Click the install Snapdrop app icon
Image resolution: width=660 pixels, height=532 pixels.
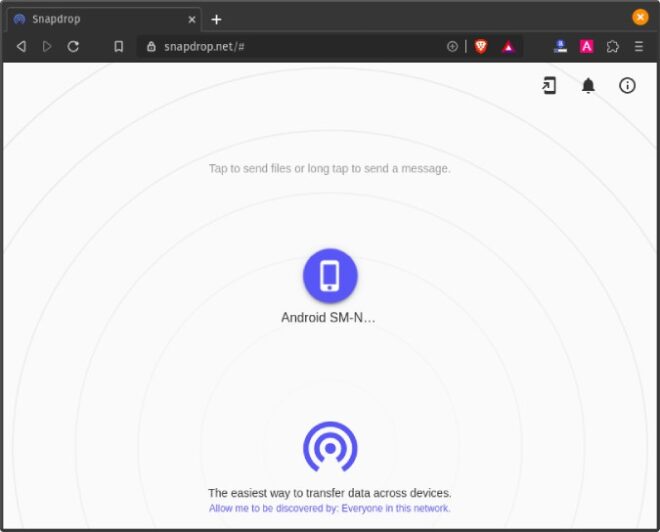pos(549,85)
